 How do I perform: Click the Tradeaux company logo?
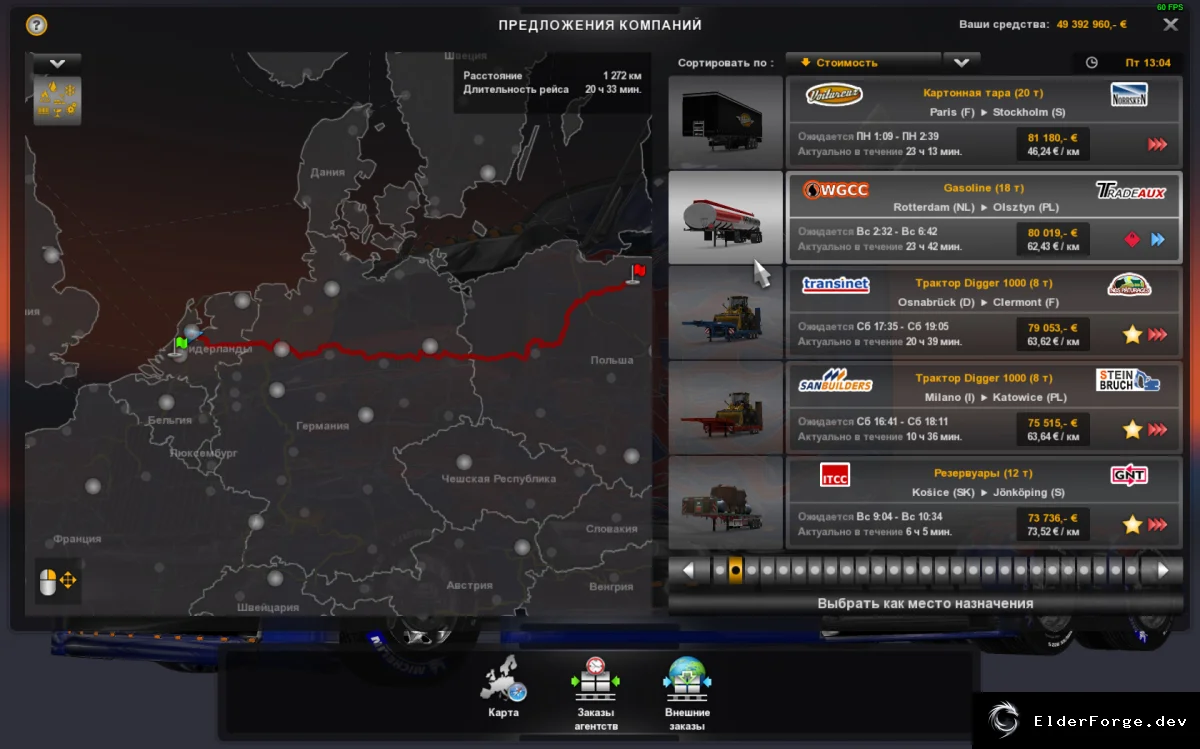[x=1130, y=190]
